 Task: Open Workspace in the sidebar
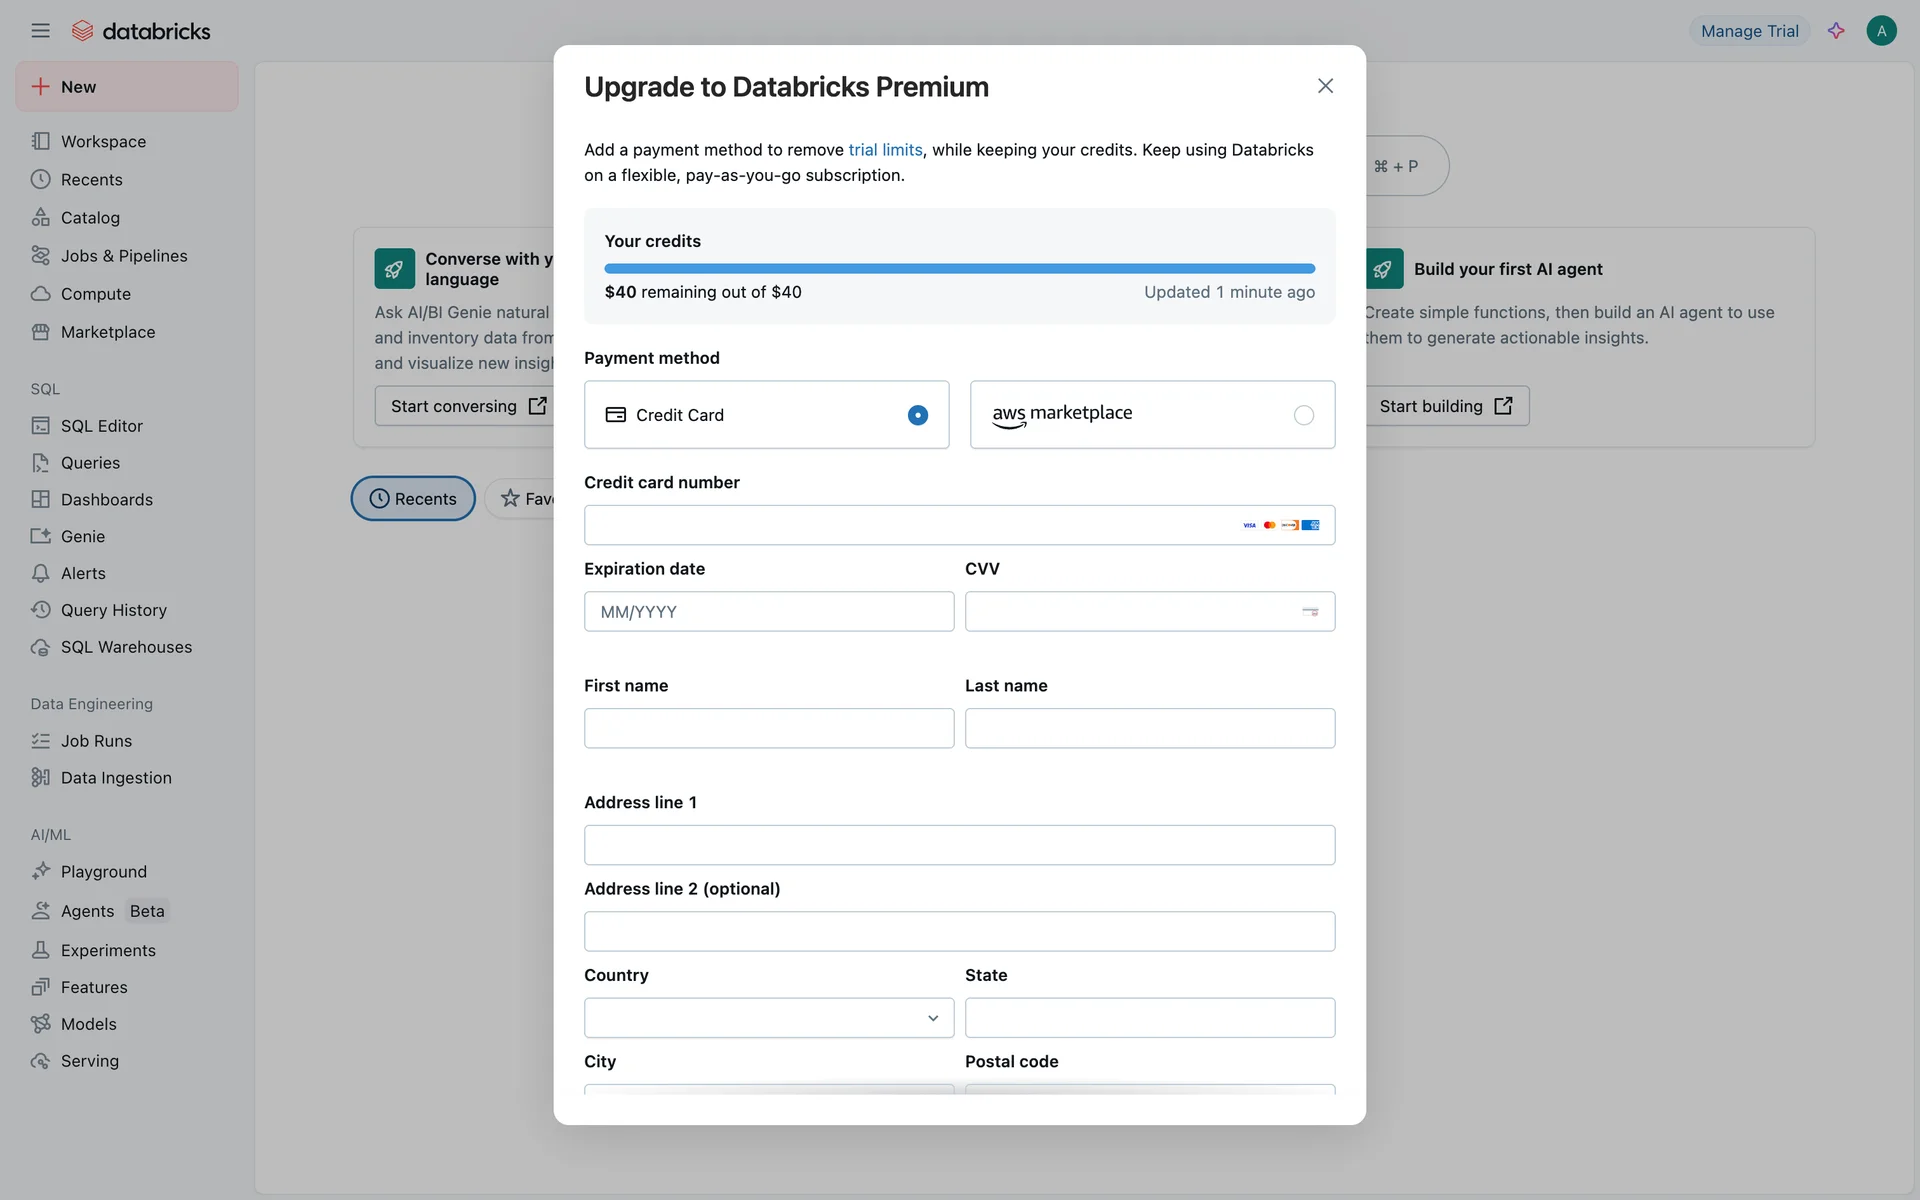tap(103, 142)
